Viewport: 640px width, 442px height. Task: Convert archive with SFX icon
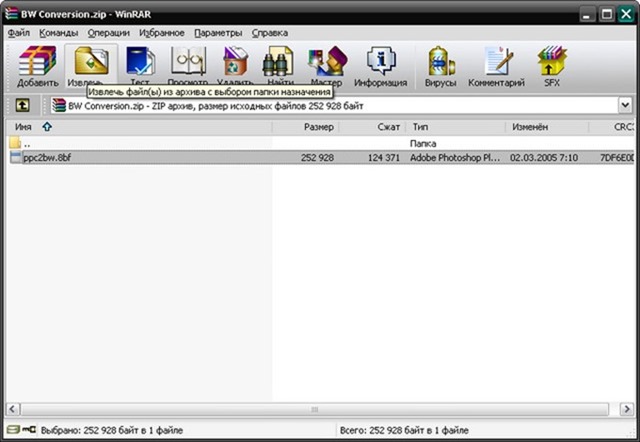(552, 60)
